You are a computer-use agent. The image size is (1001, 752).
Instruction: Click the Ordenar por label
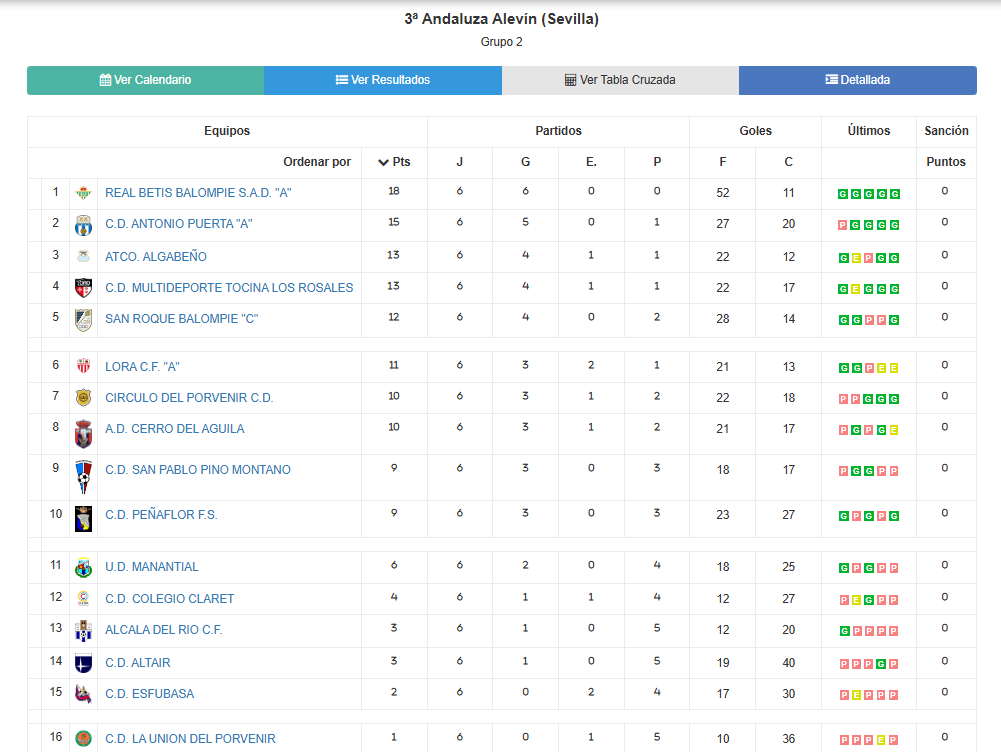point(317,162)
